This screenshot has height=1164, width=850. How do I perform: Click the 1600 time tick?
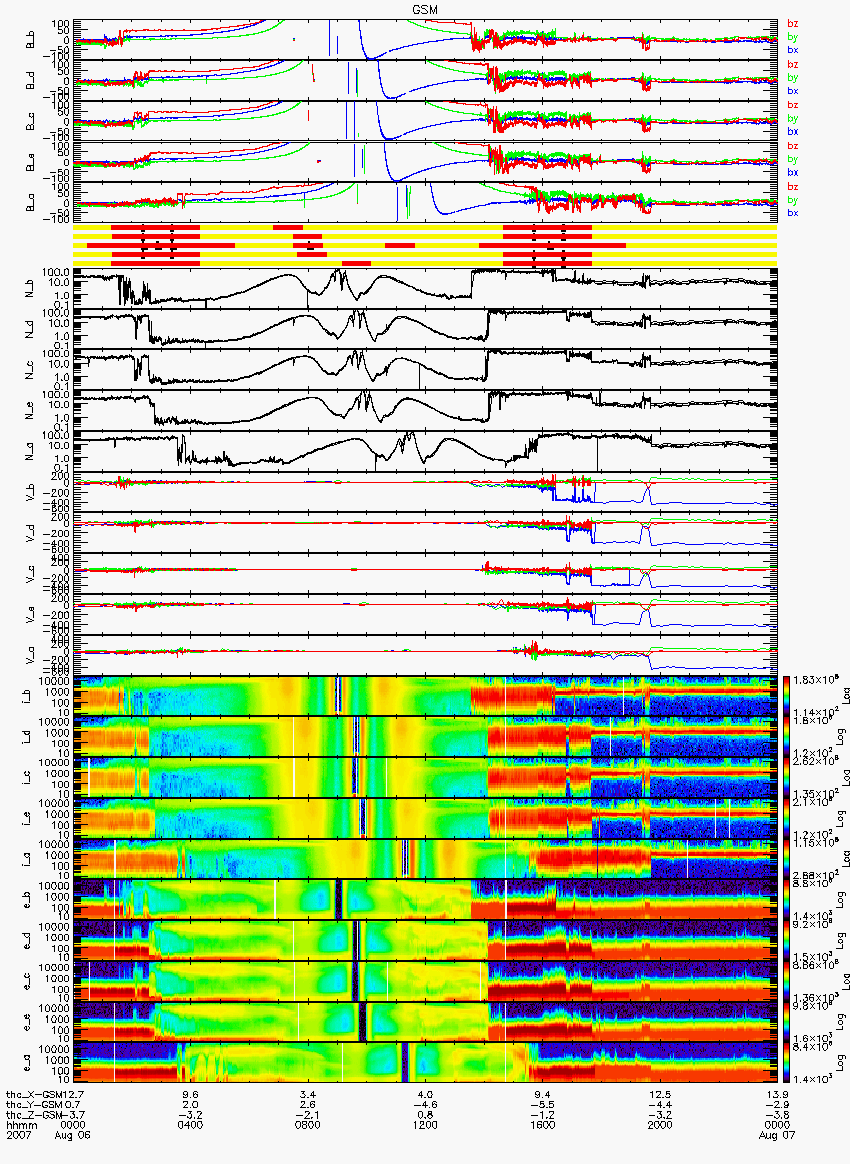(543, 1125)
